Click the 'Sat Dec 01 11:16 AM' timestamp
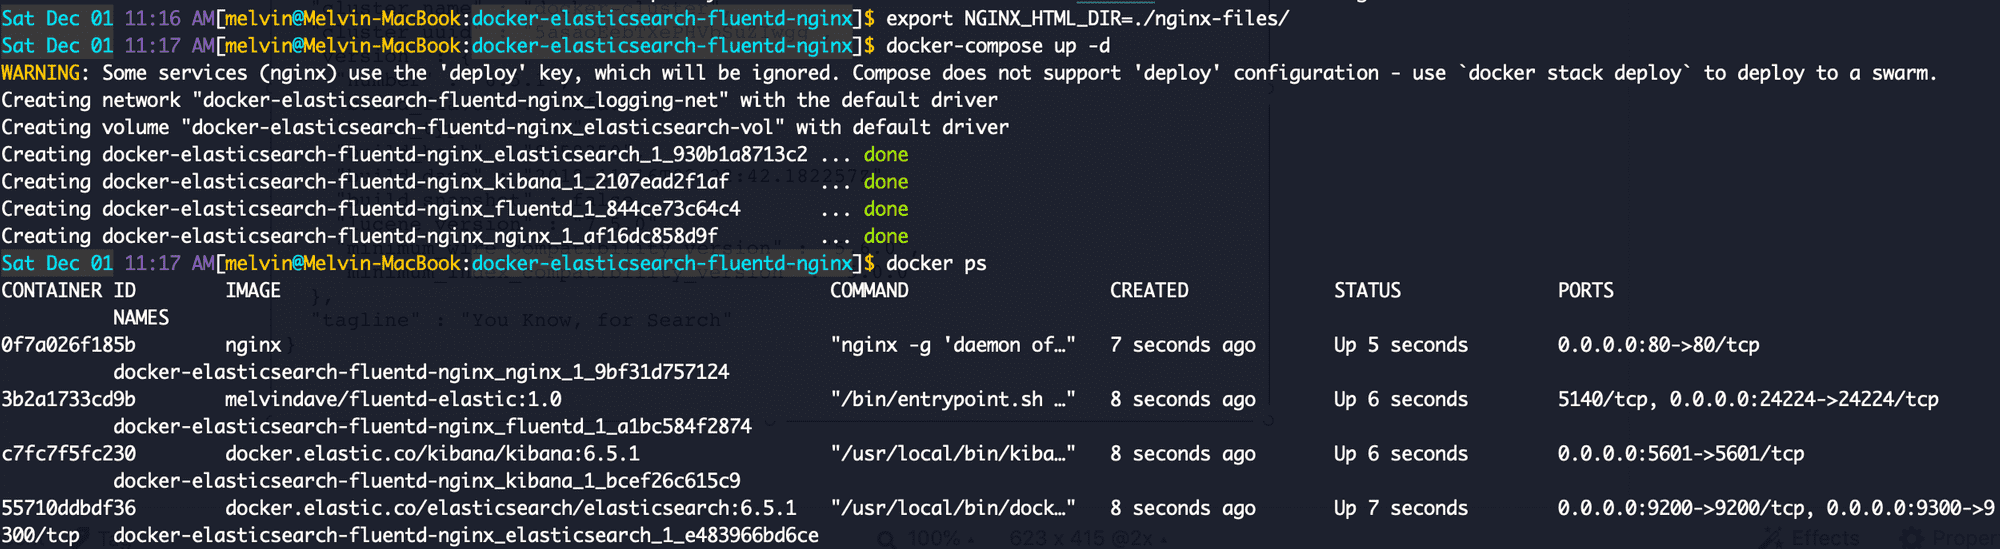This screenshot has height=549, width=2000. [x=108, y=18]
